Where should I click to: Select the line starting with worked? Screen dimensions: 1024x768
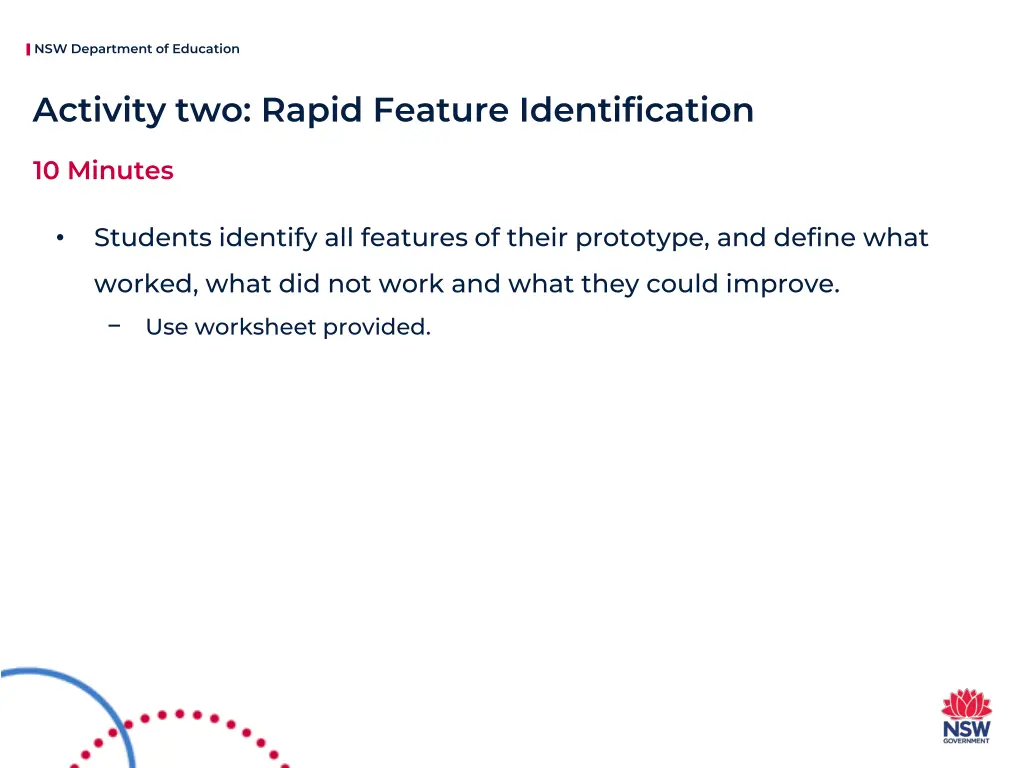[x=467, y=284]
